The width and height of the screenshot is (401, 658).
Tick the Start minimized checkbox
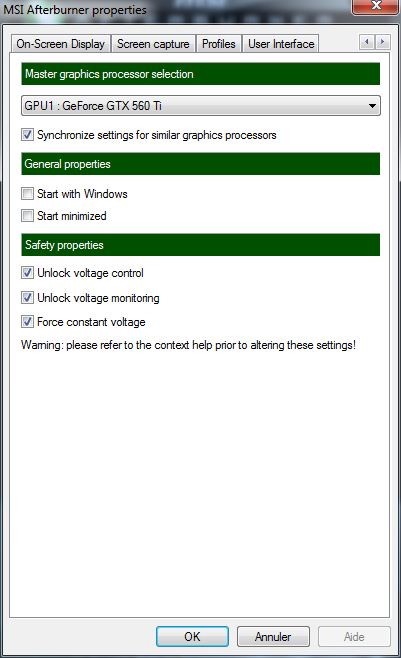click(x=28, y=216)
